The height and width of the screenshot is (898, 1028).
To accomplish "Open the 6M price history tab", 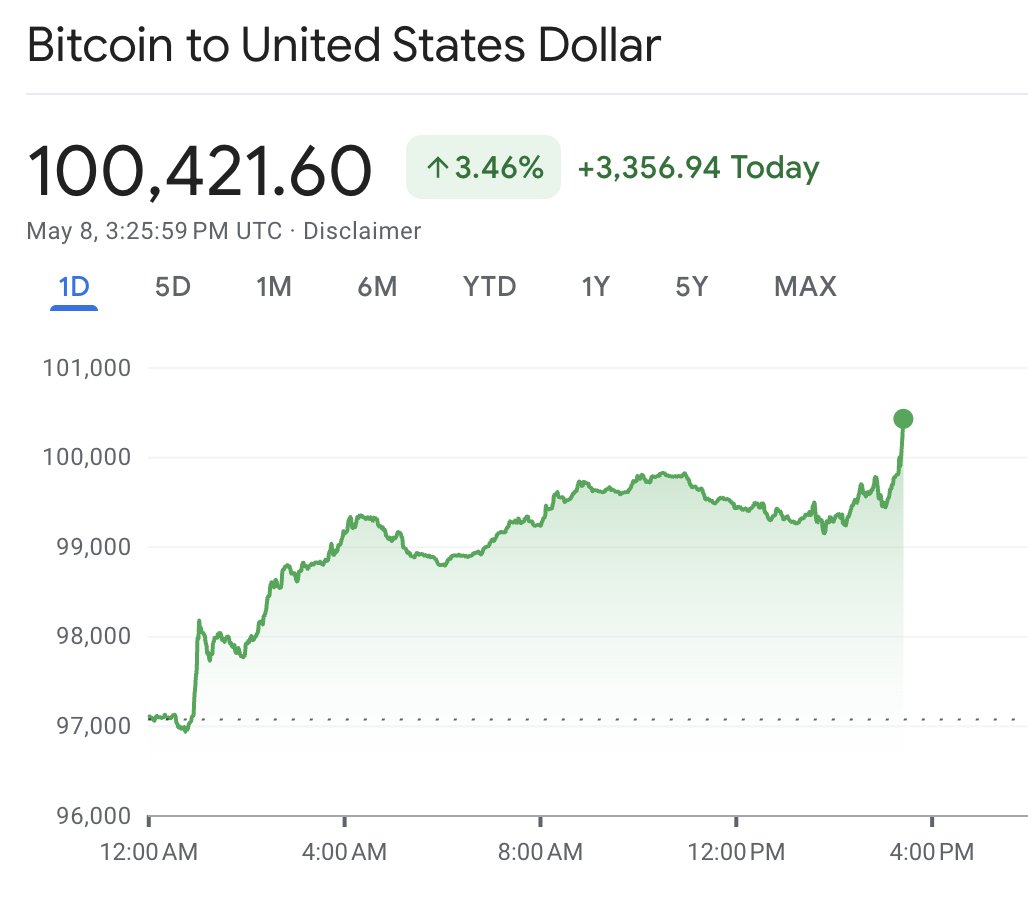I will pyautogui.click(x=378, y=287).
